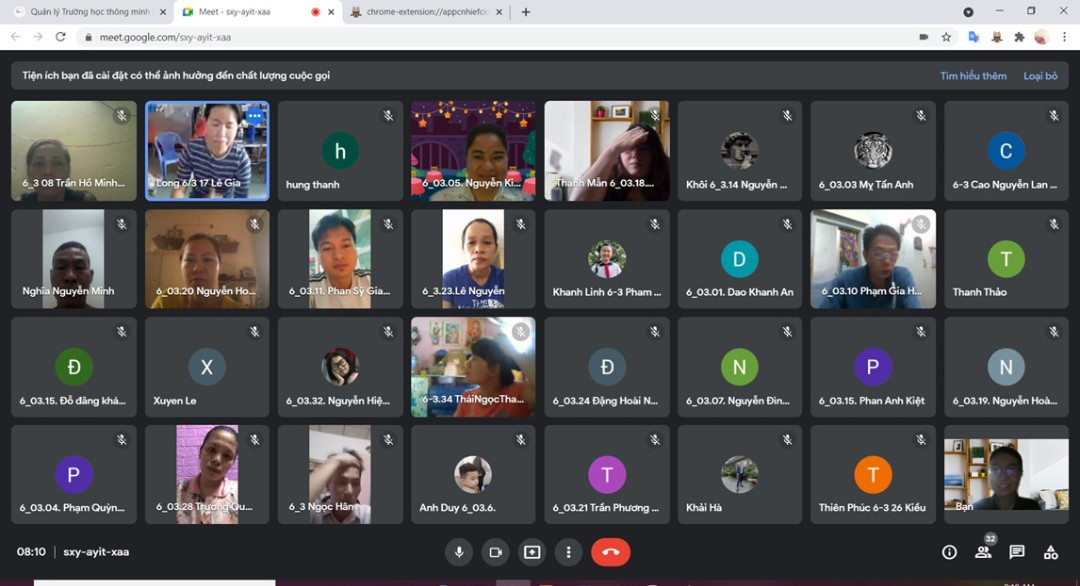Click the orange "T" avatar of Thiên Phúc
This screenshot has height=586, width=1080.
tap(873, 474)
